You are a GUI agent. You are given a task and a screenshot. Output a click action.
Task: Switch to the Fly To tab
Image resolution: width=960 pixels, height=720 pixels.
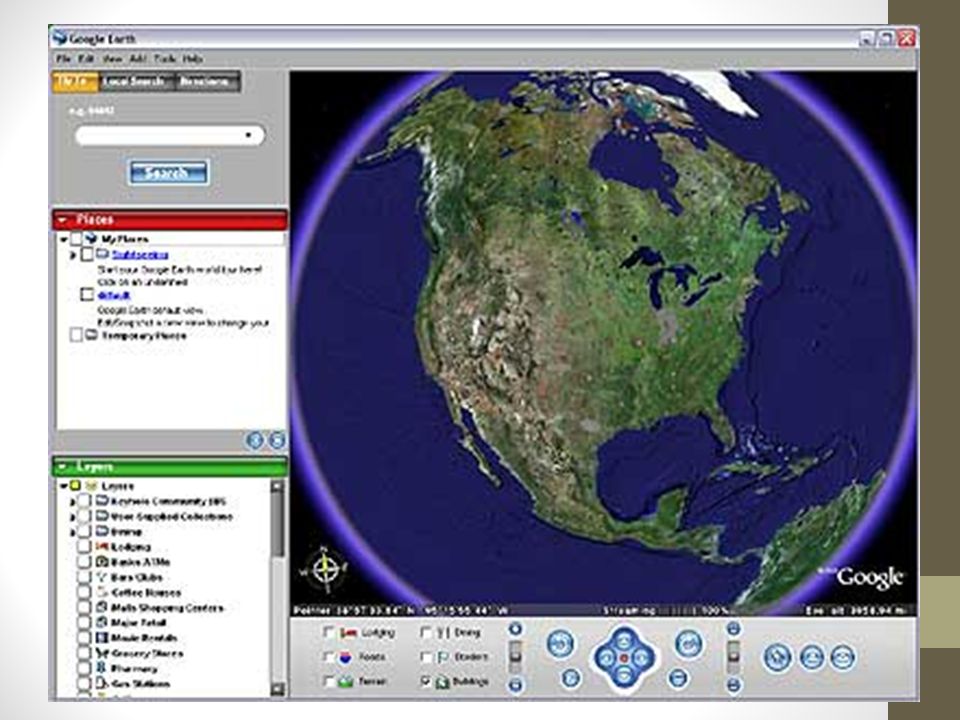pos(75,81)
